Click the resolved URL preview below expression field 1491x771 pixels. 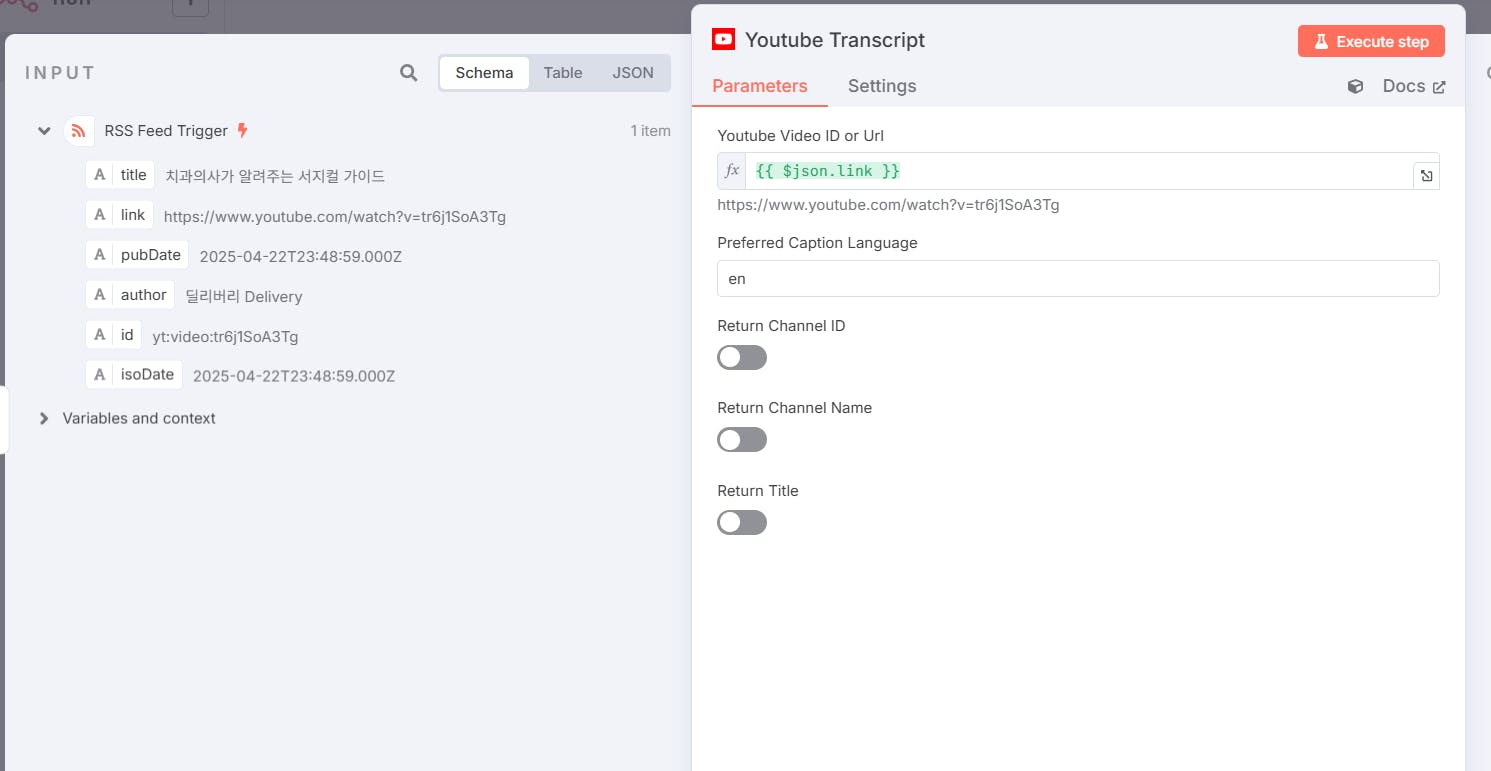point(888,205)
